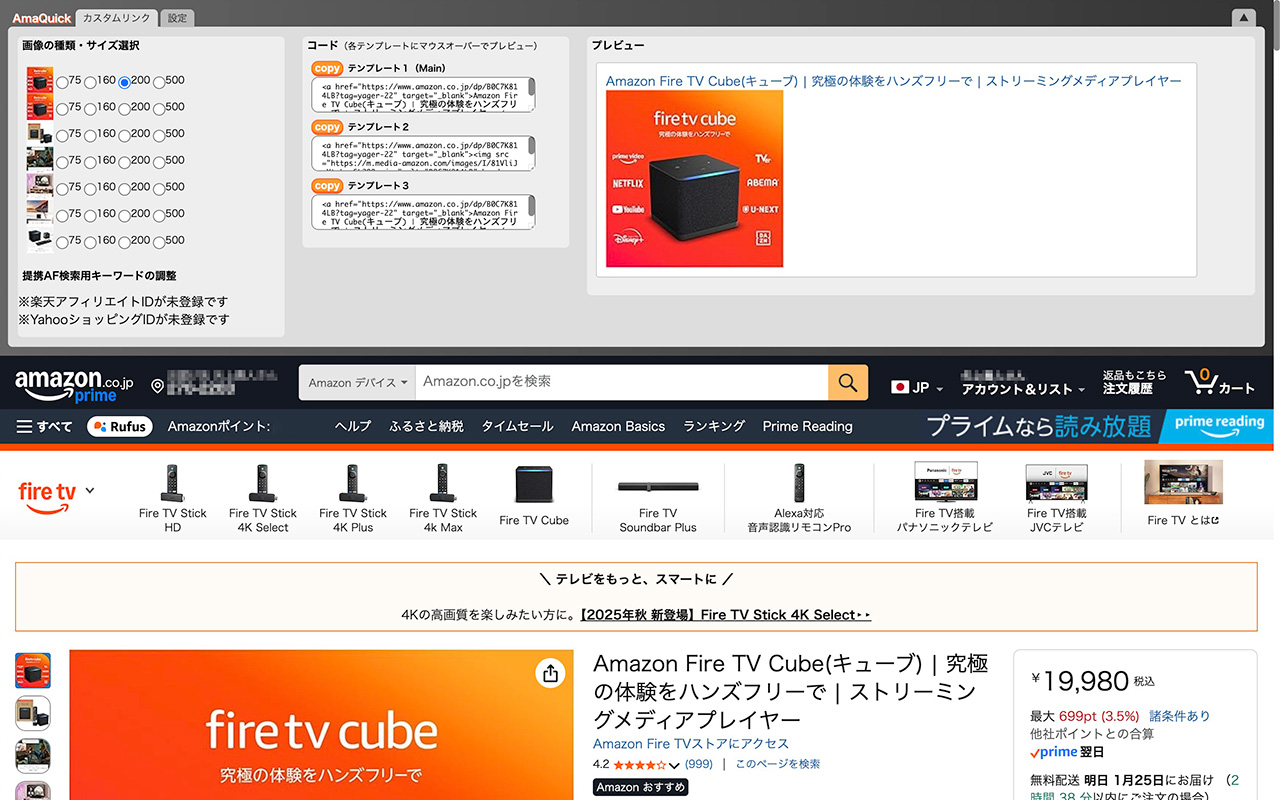Click the Amazon.co.jp prime logo
The width and height of the screenshot is (1280, 800).
pyautogui.click(x=74, y=384)
